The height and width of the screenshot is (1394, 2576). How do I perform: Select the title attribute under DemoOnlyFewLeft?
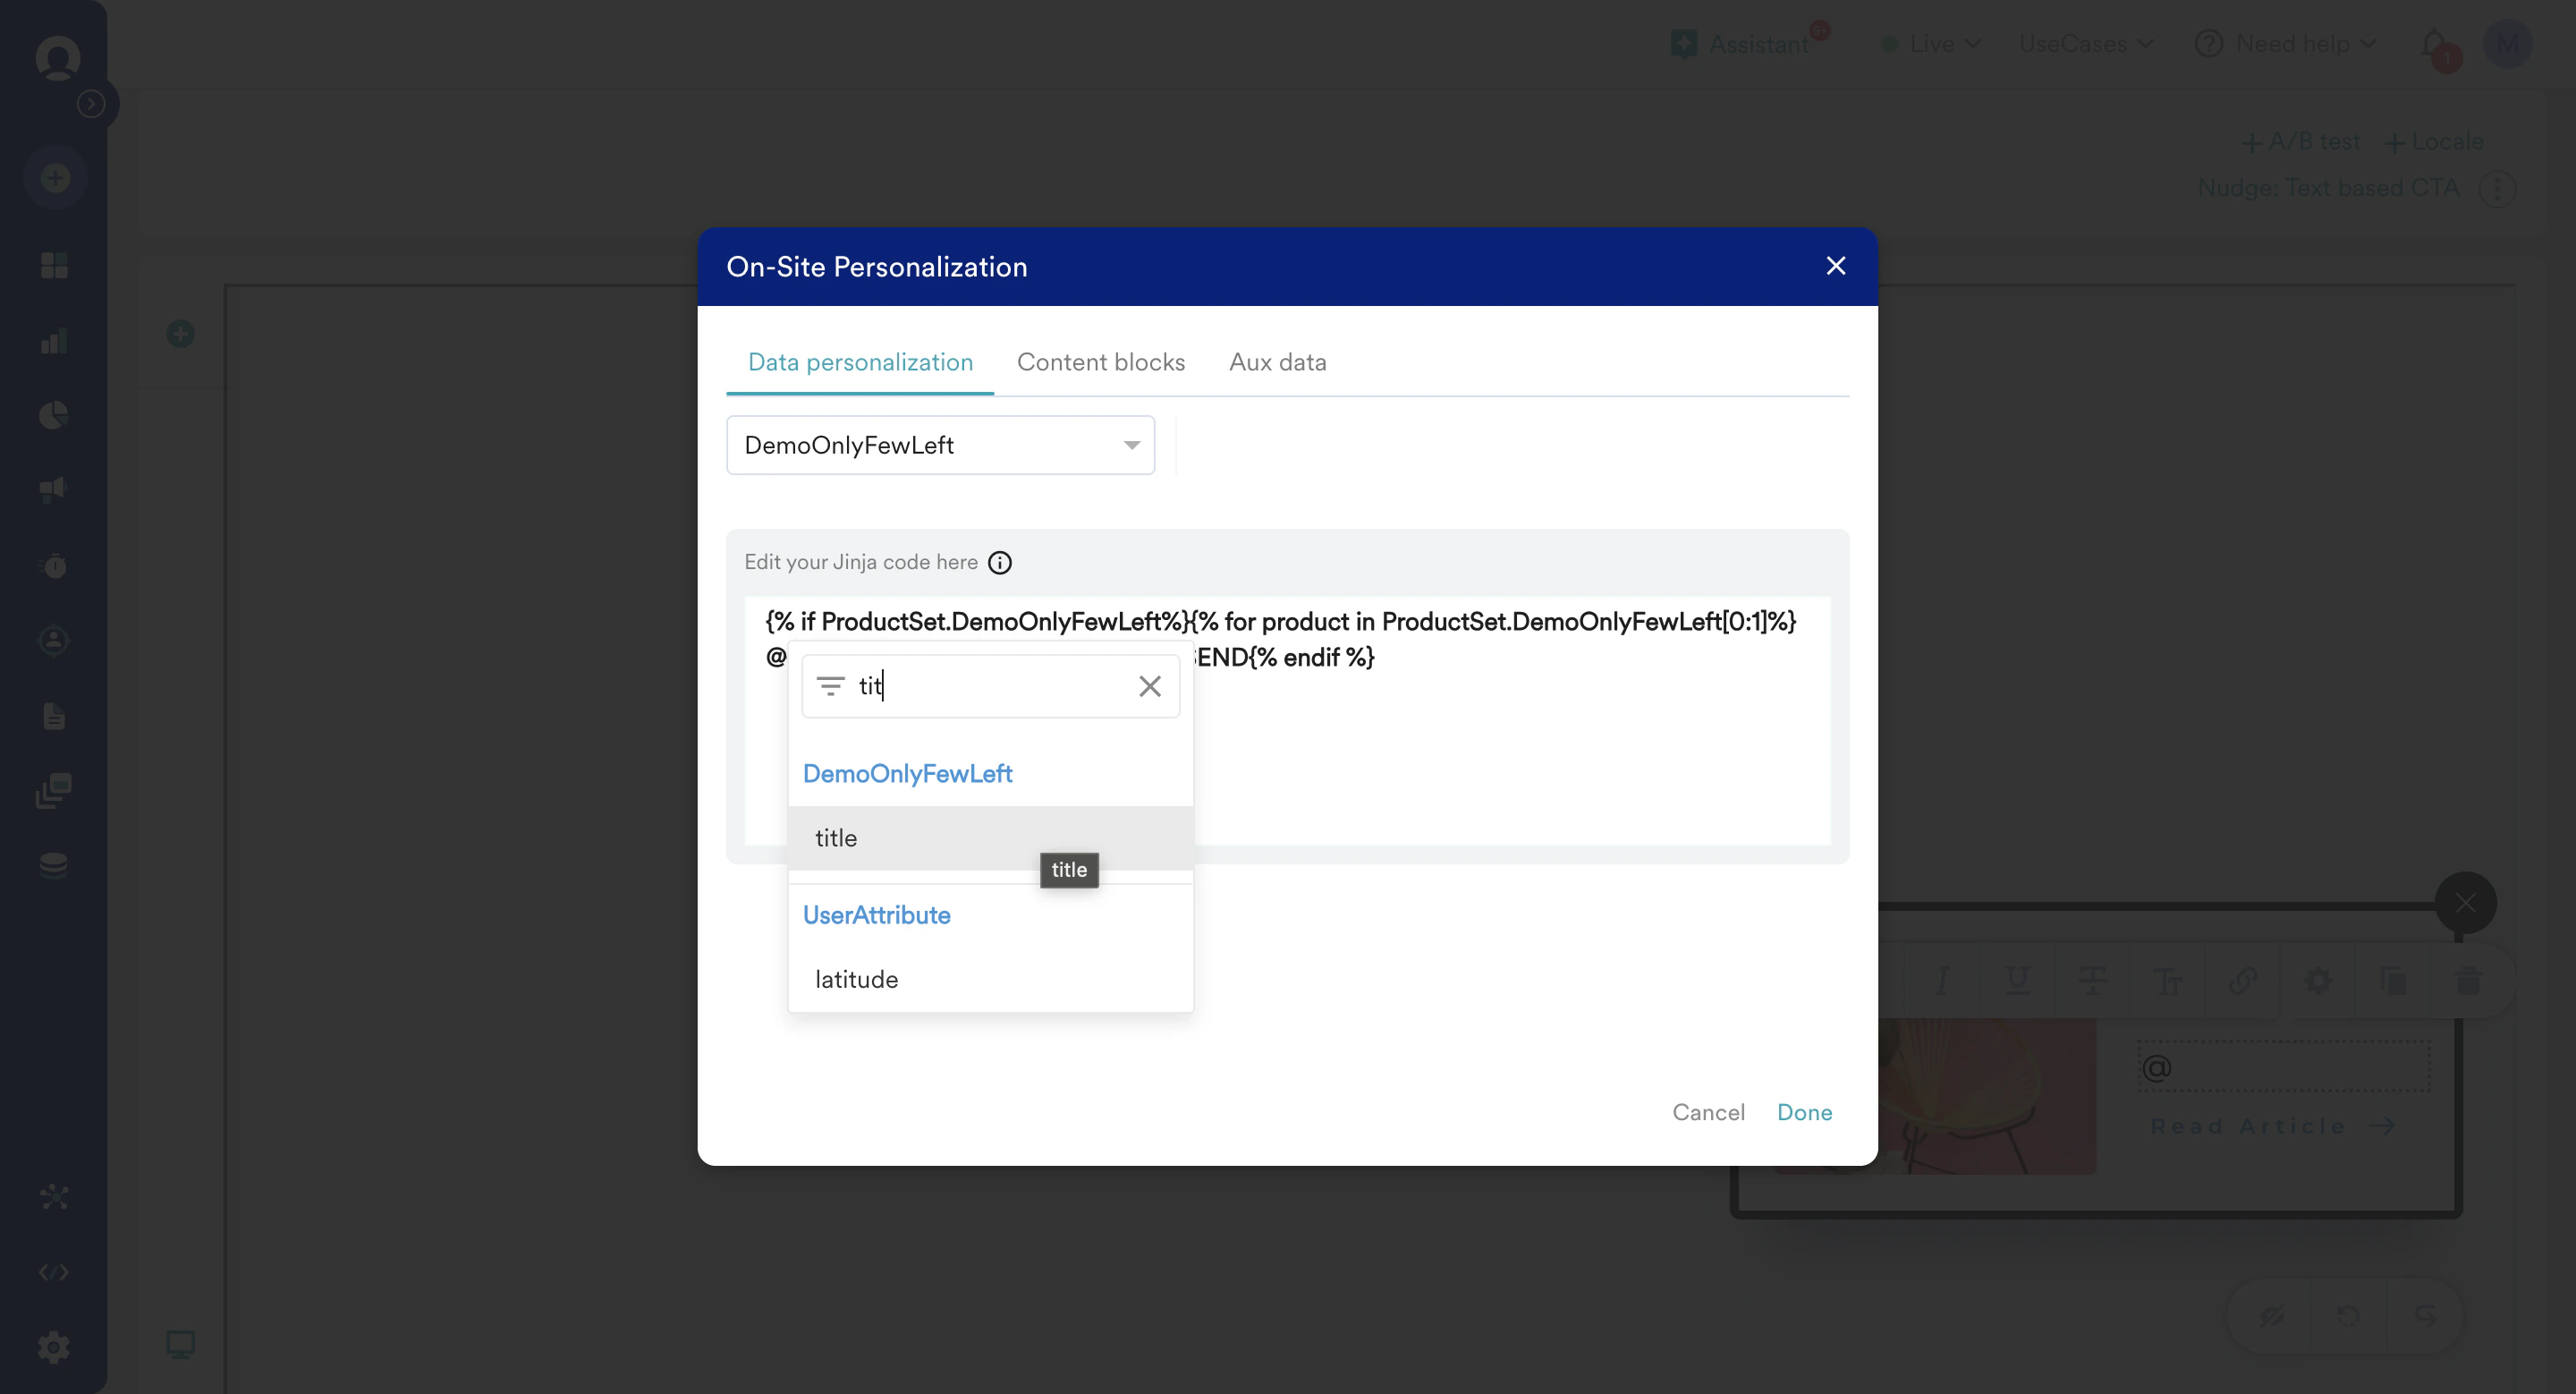pos(836,838)
